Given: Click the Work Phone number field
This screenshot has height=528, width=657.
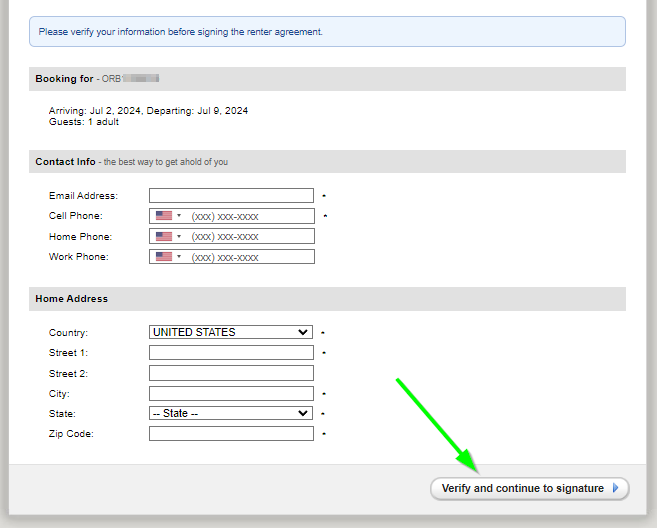Looking at the screenshot, I should (250, 257).
